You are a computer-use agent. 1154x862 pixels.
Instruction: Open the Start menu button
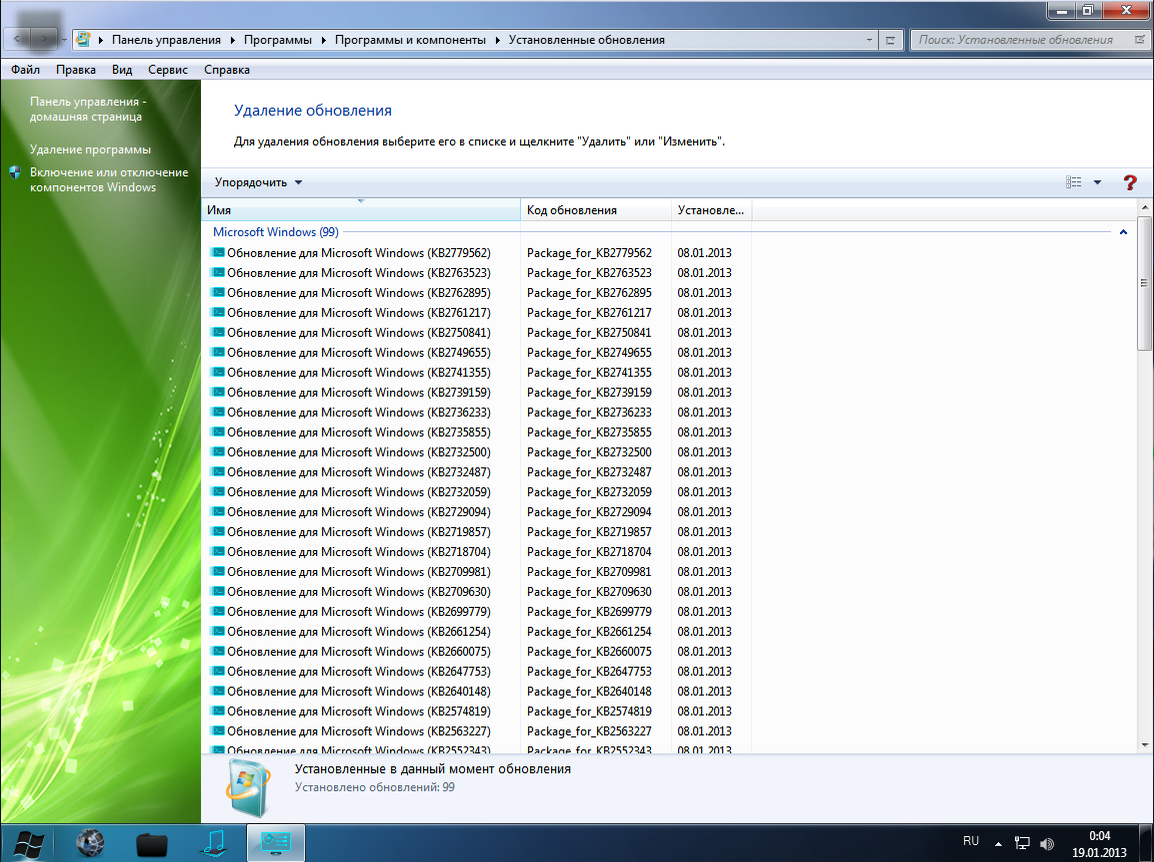coord(28,844)
